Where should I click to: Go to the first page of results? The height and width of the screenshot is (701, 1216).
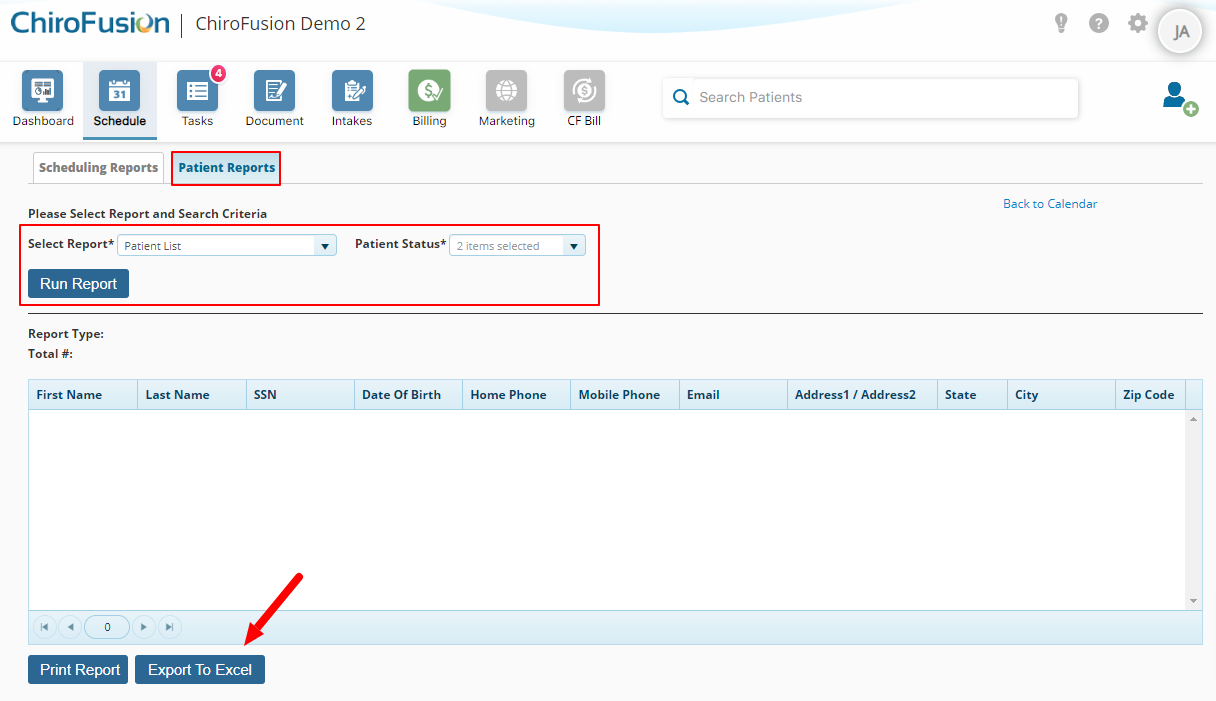[x=45, y=627]
